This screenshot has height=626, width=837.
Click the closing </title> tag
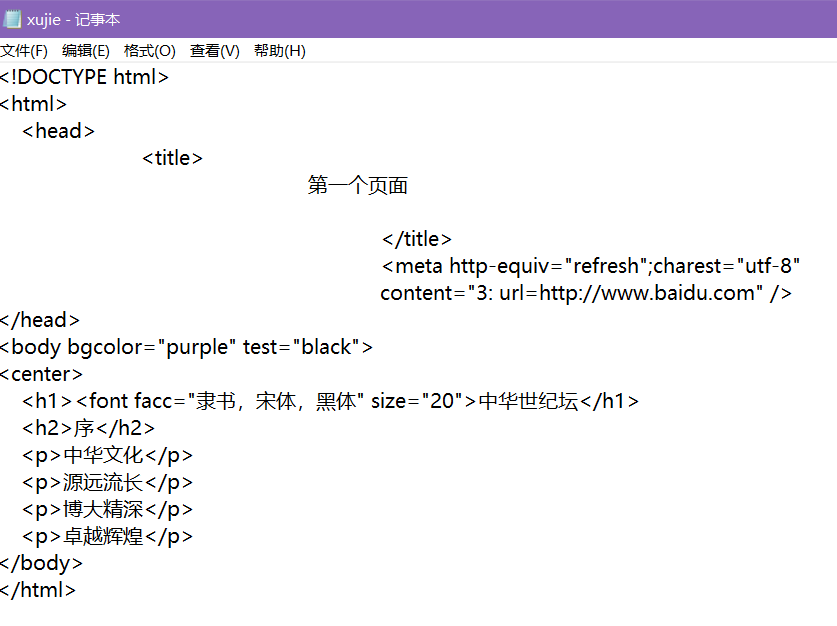click(417, 239)
